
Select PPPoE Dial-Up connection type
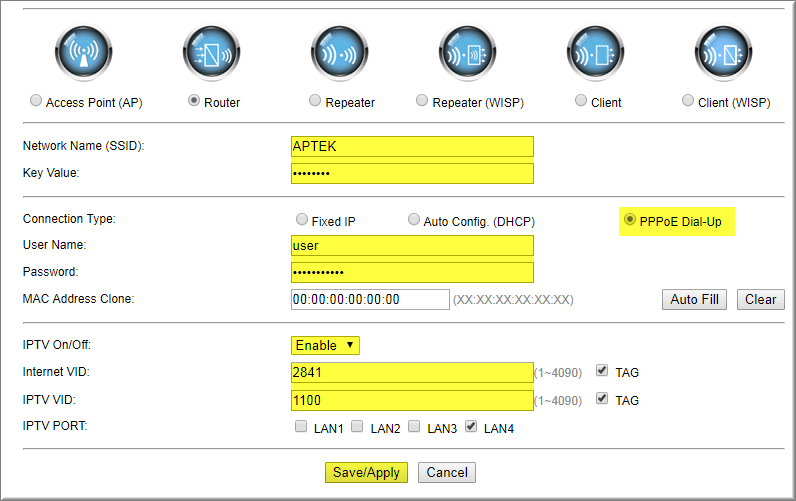pyautogui.click(x=630, y=220)
